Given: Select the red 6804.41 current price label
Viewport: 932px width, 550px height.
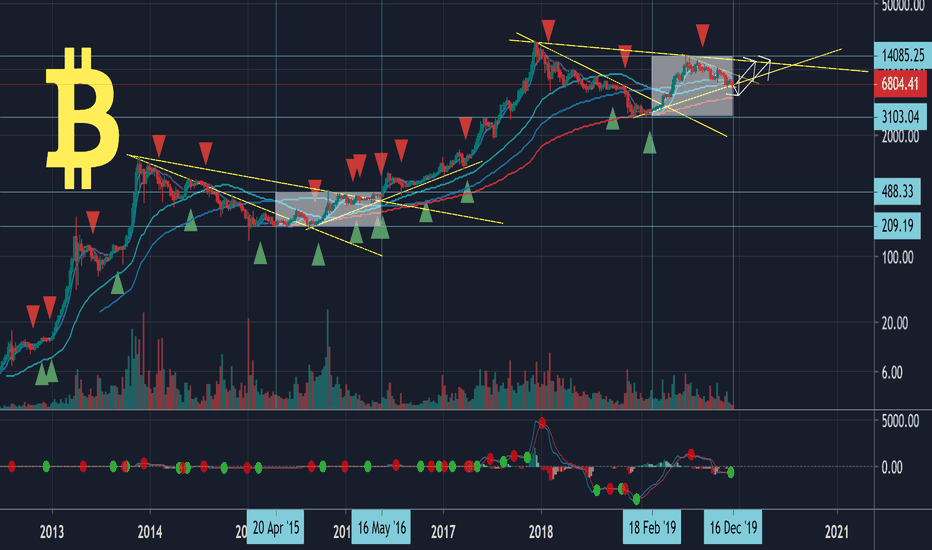Looking at the screenshot, I should coord(900,84).
